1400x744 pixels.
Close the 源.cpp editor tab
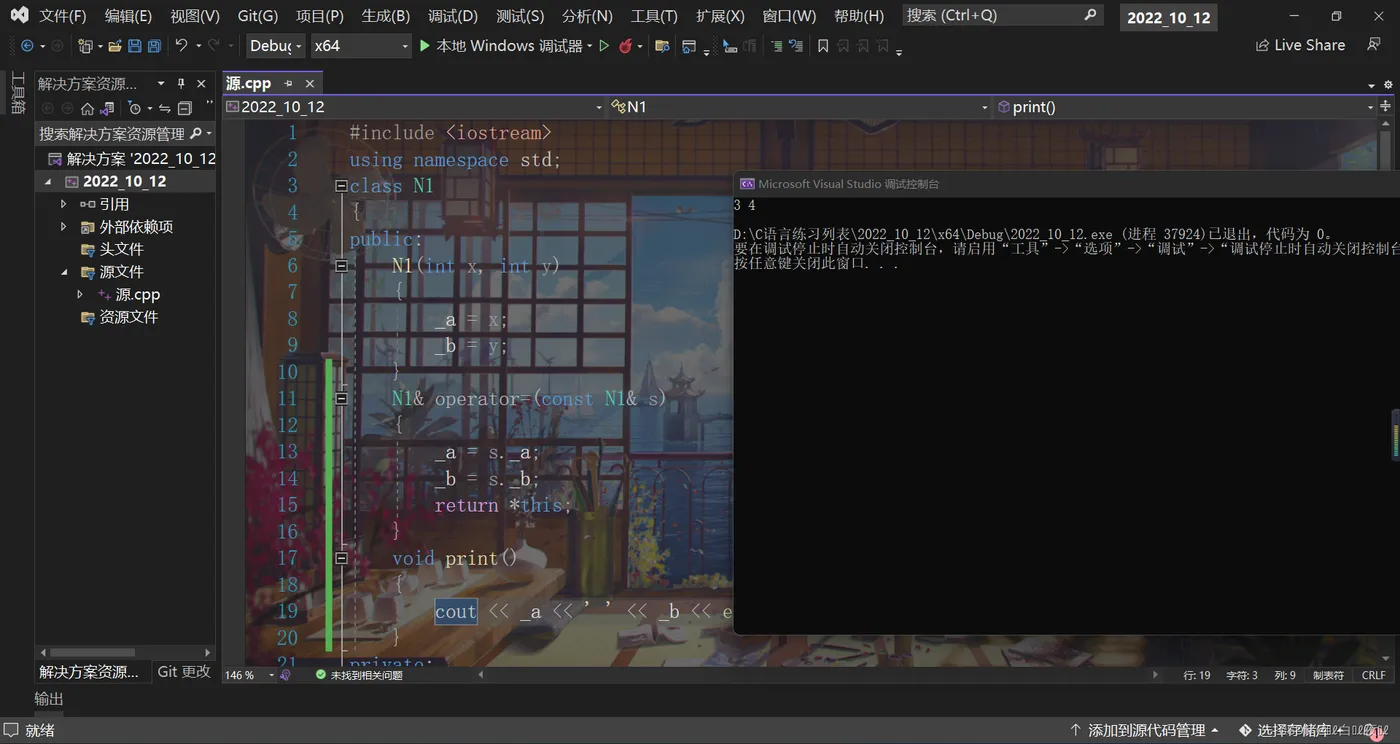[310, 84]
